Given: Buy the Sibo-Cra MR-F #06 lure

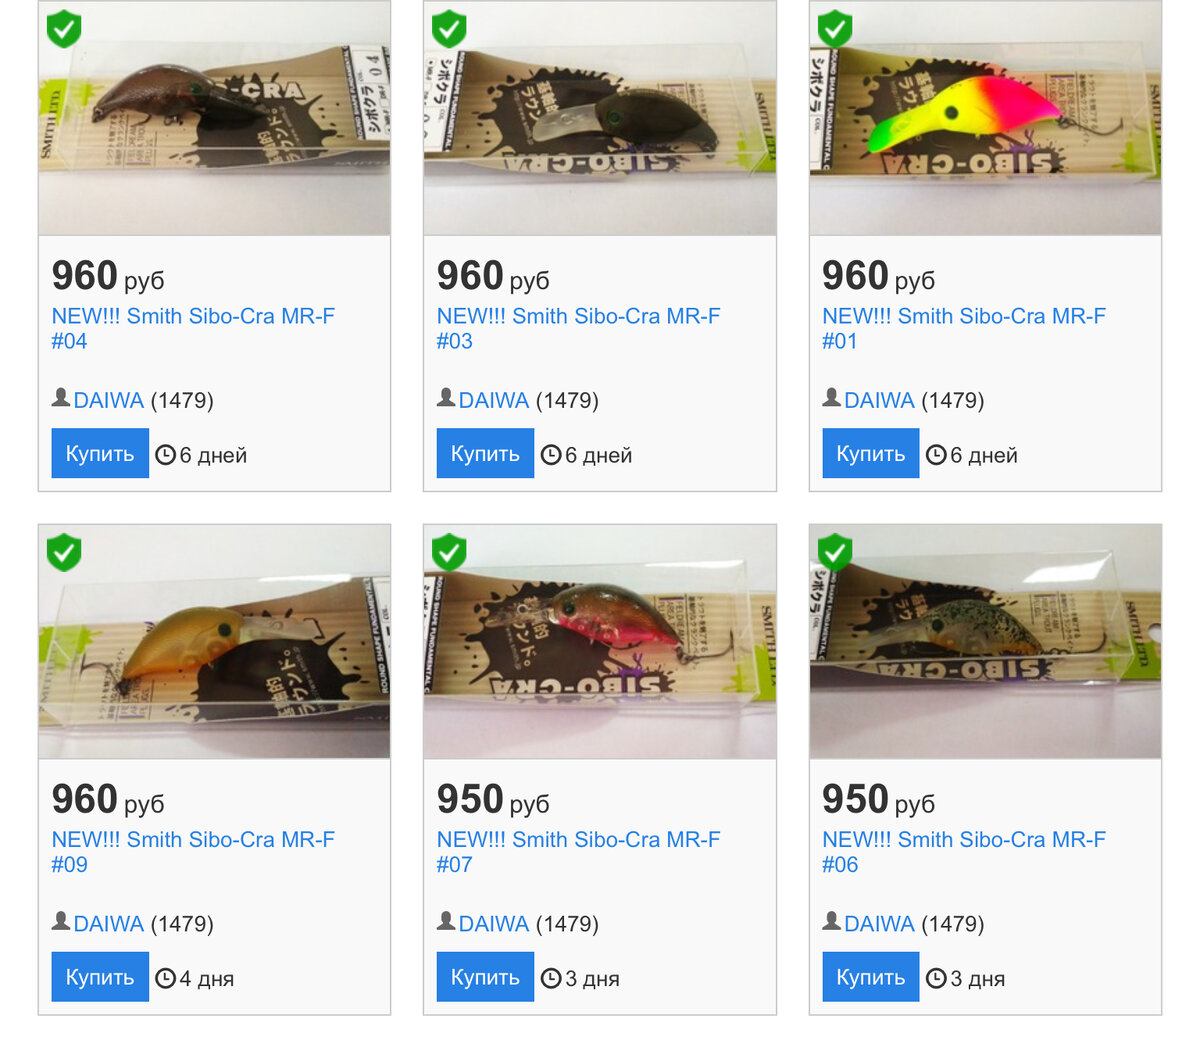Looking at the screenshot, I should 870,977.
